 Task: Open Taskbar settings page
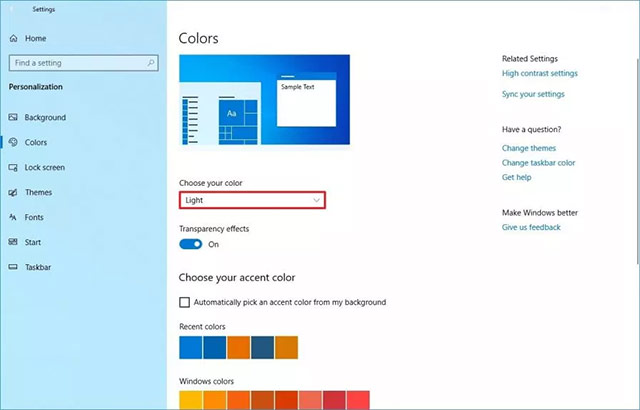pyautogui.click(x=38, y=267)
